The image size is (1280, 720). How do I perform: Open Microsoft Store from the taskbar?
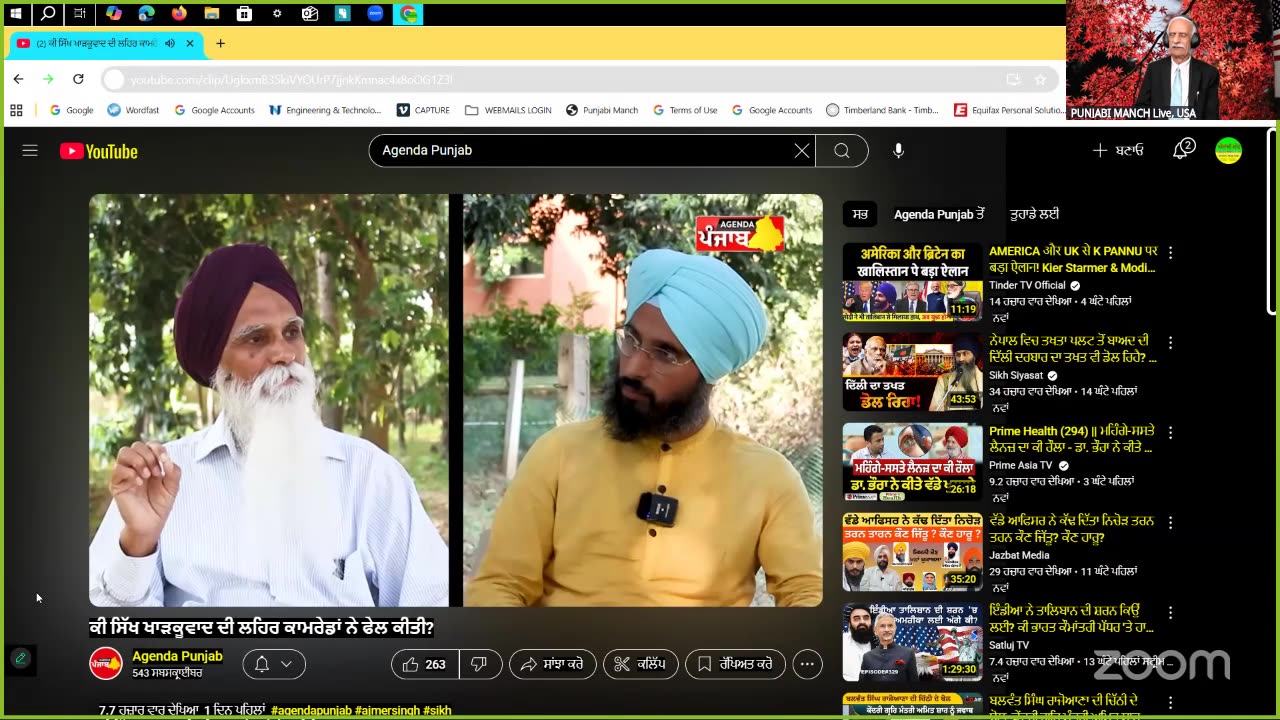244,14
